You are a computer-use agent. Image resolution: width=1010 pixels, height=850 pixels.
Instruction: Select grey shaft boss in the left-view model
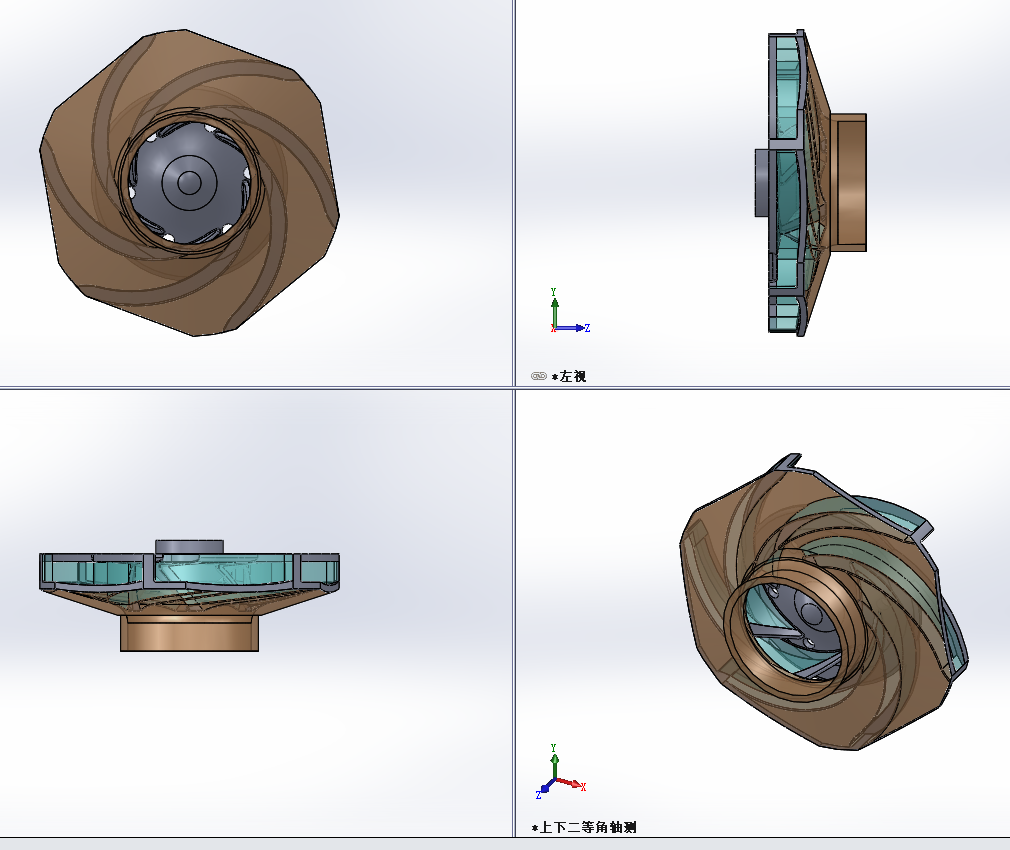762,183
